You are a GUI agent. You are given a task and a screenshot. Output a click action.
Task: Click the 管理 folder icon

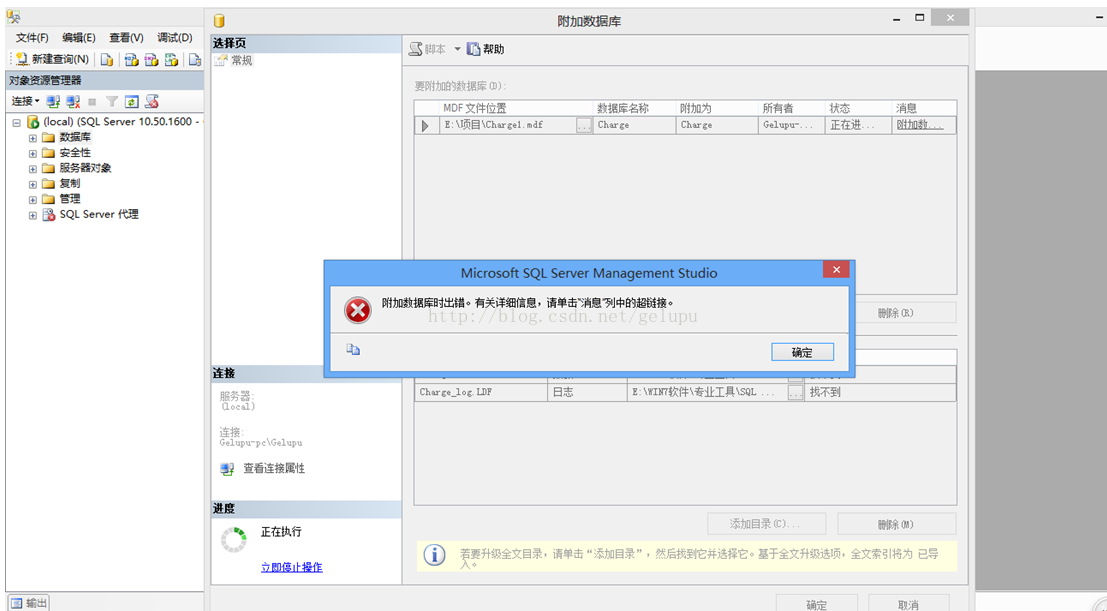tap(48, 199)
